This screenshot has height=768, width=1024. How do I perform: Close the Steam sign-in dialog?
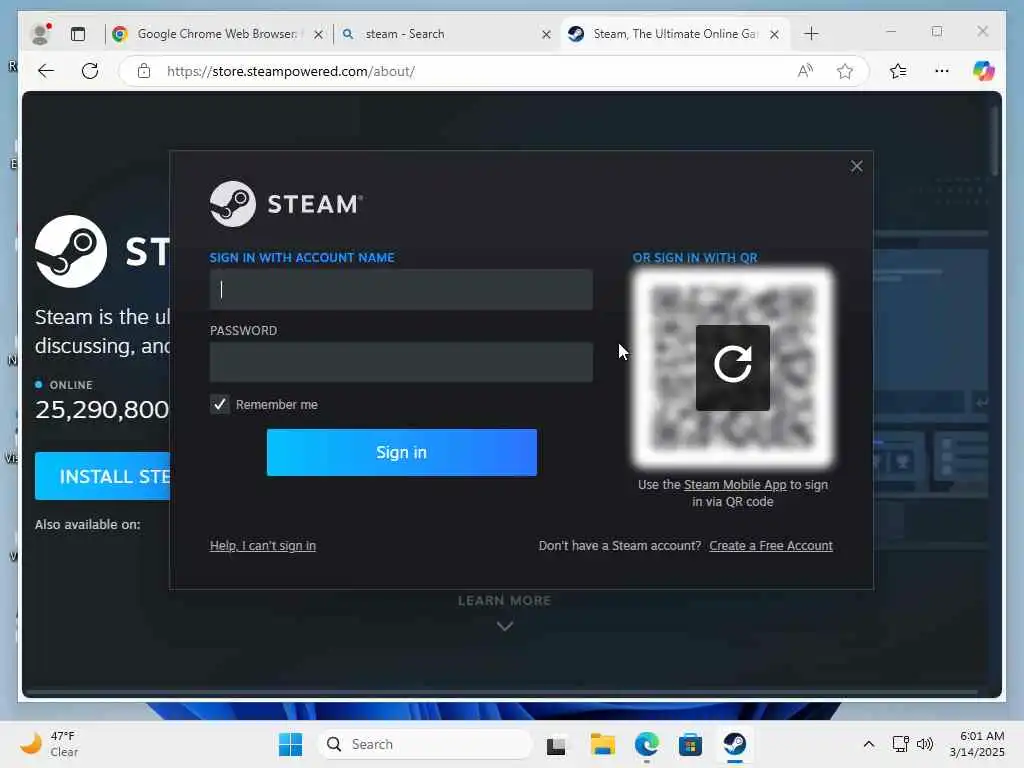coord(856,167)
